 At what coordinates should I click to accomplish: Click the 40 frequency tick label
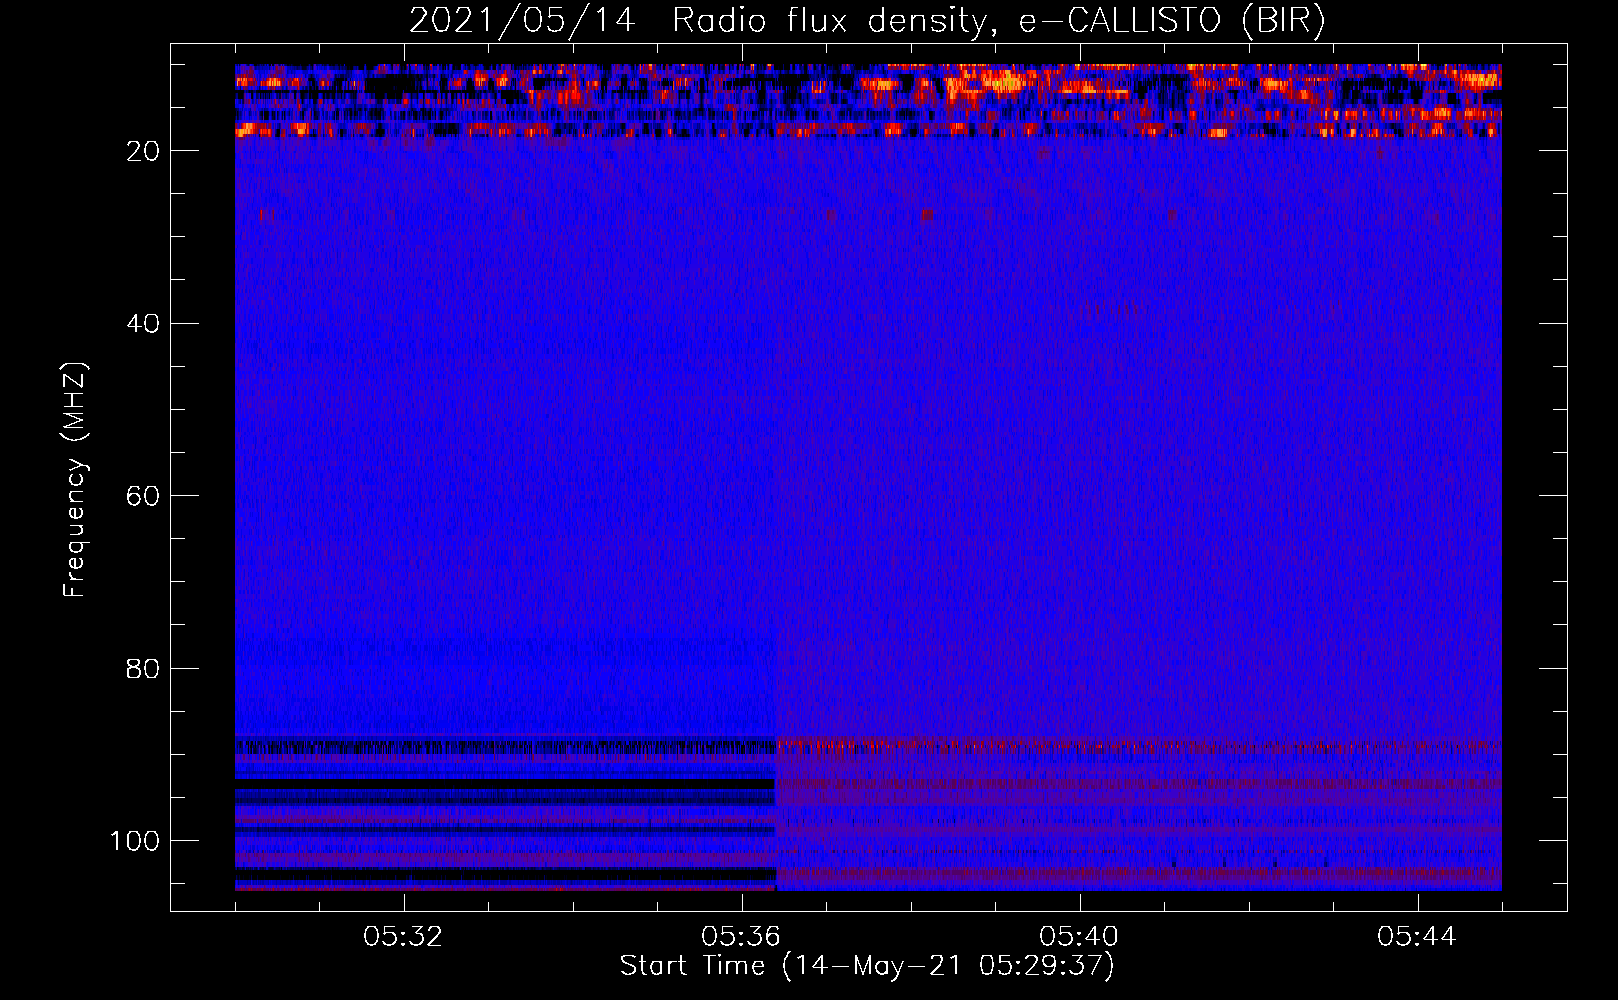point(144,324)
